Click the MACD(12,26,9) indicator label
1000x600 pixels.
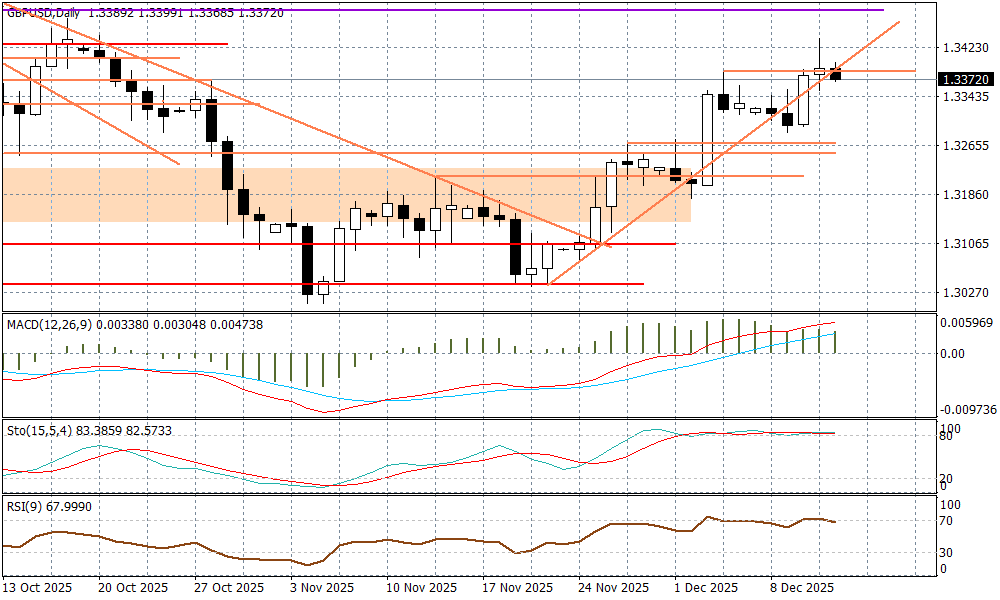pos(48,324)
